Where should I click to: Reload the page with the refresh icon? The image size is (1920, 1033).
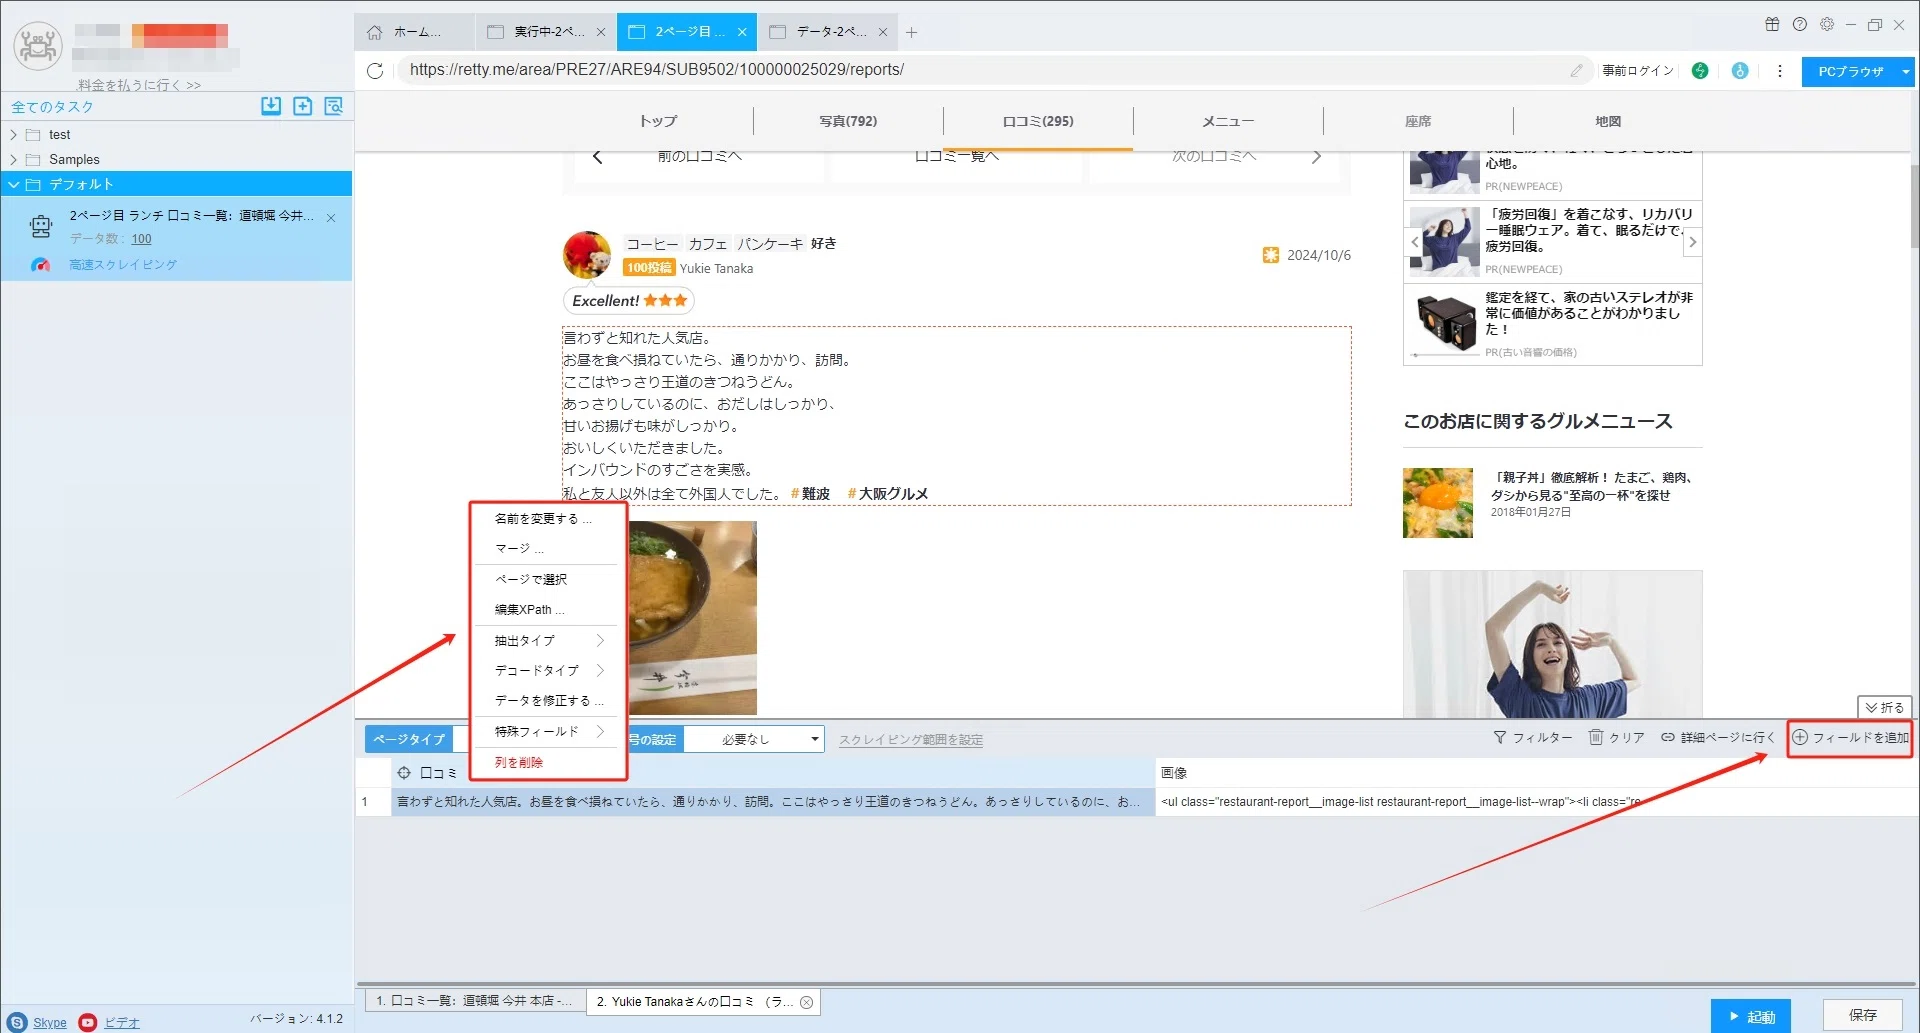(375, 70)
